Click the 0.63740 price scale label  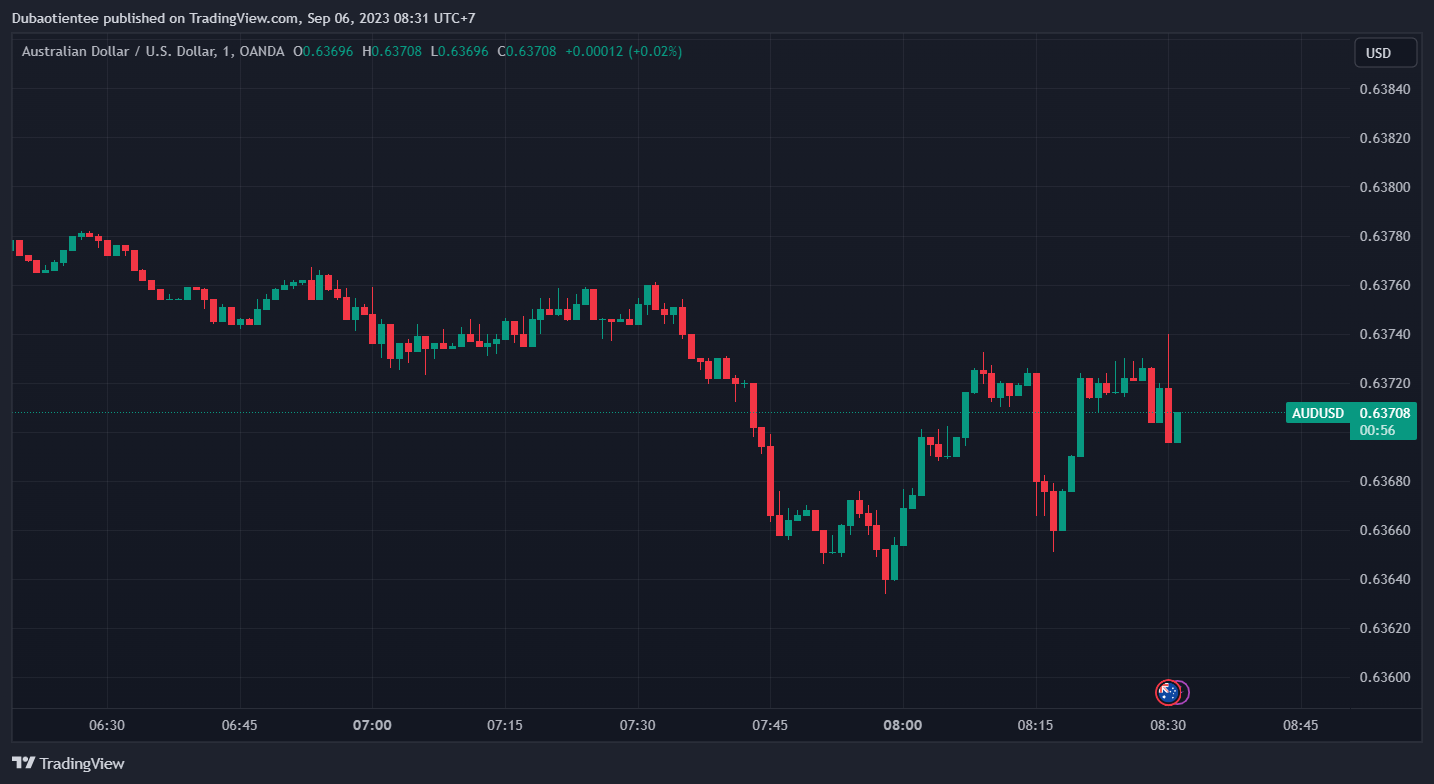pyautogui.click(x=1384, y=334)
